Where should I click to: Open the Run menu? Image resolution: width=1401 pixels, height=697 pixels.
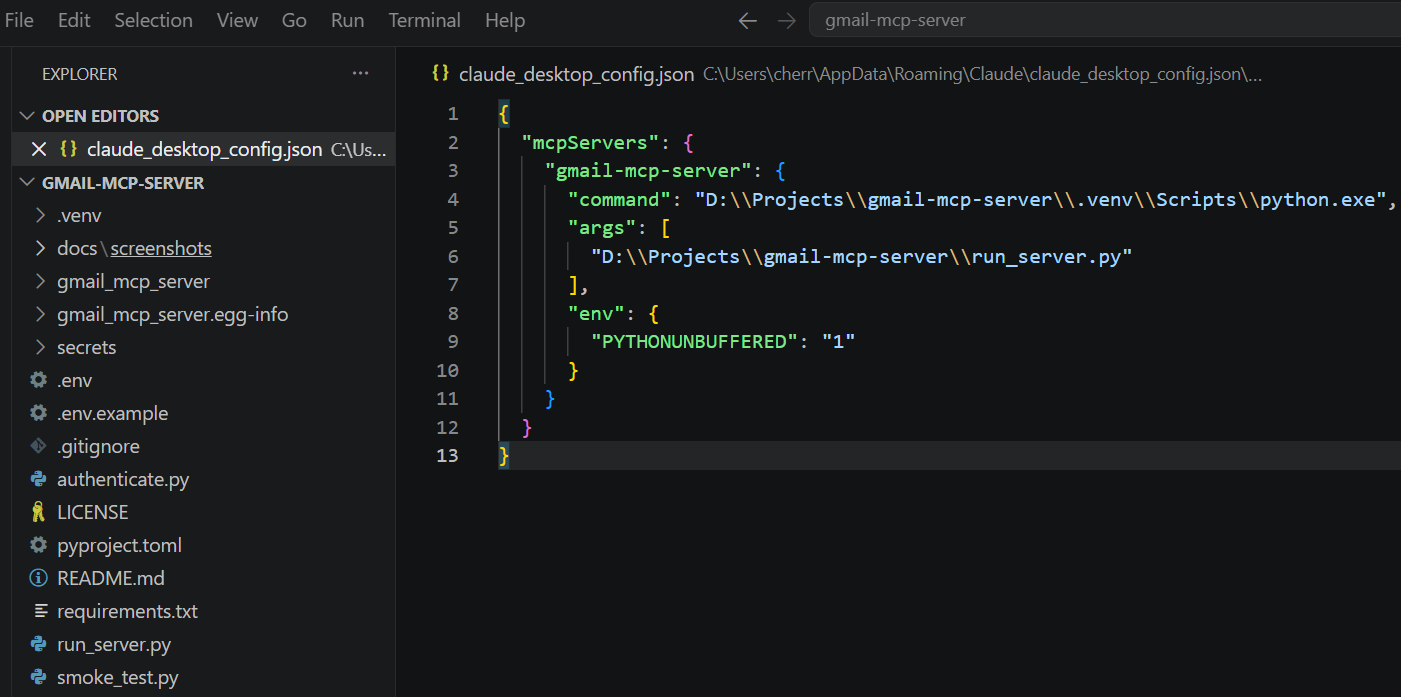pos(347,20)
